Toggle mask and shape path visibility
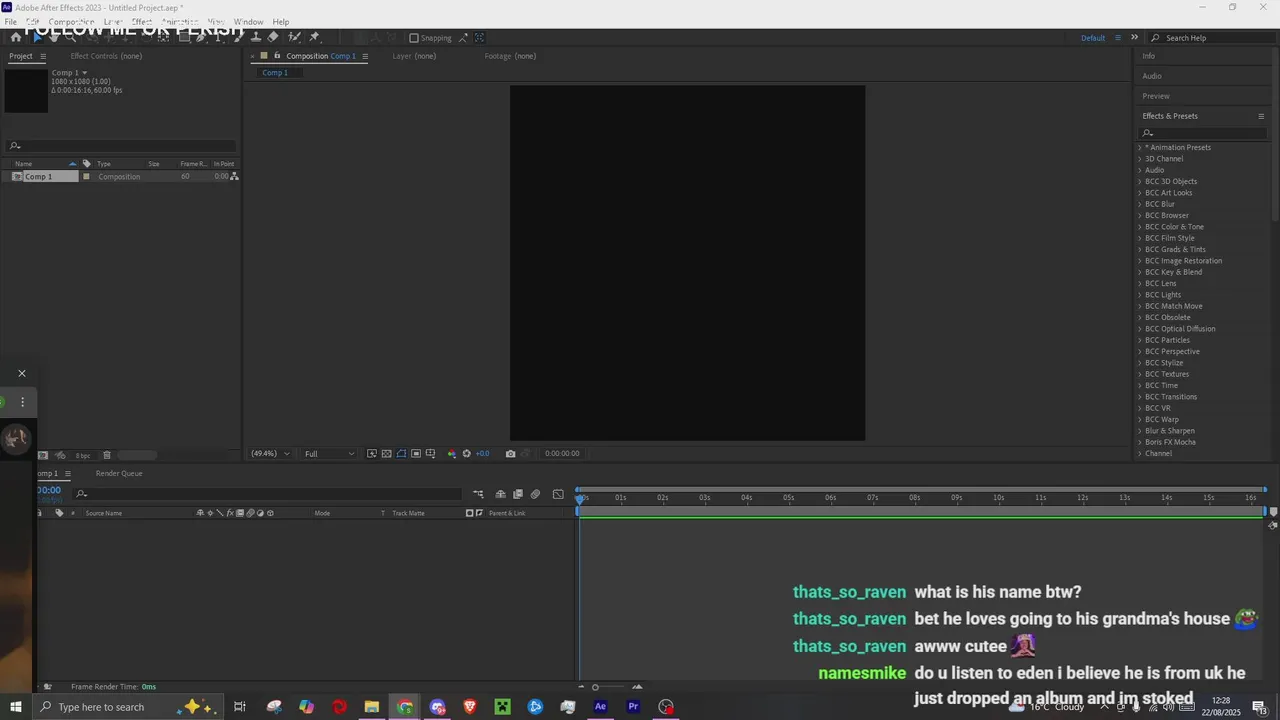The image size is (1280, 720). click(x=401, y=454)
